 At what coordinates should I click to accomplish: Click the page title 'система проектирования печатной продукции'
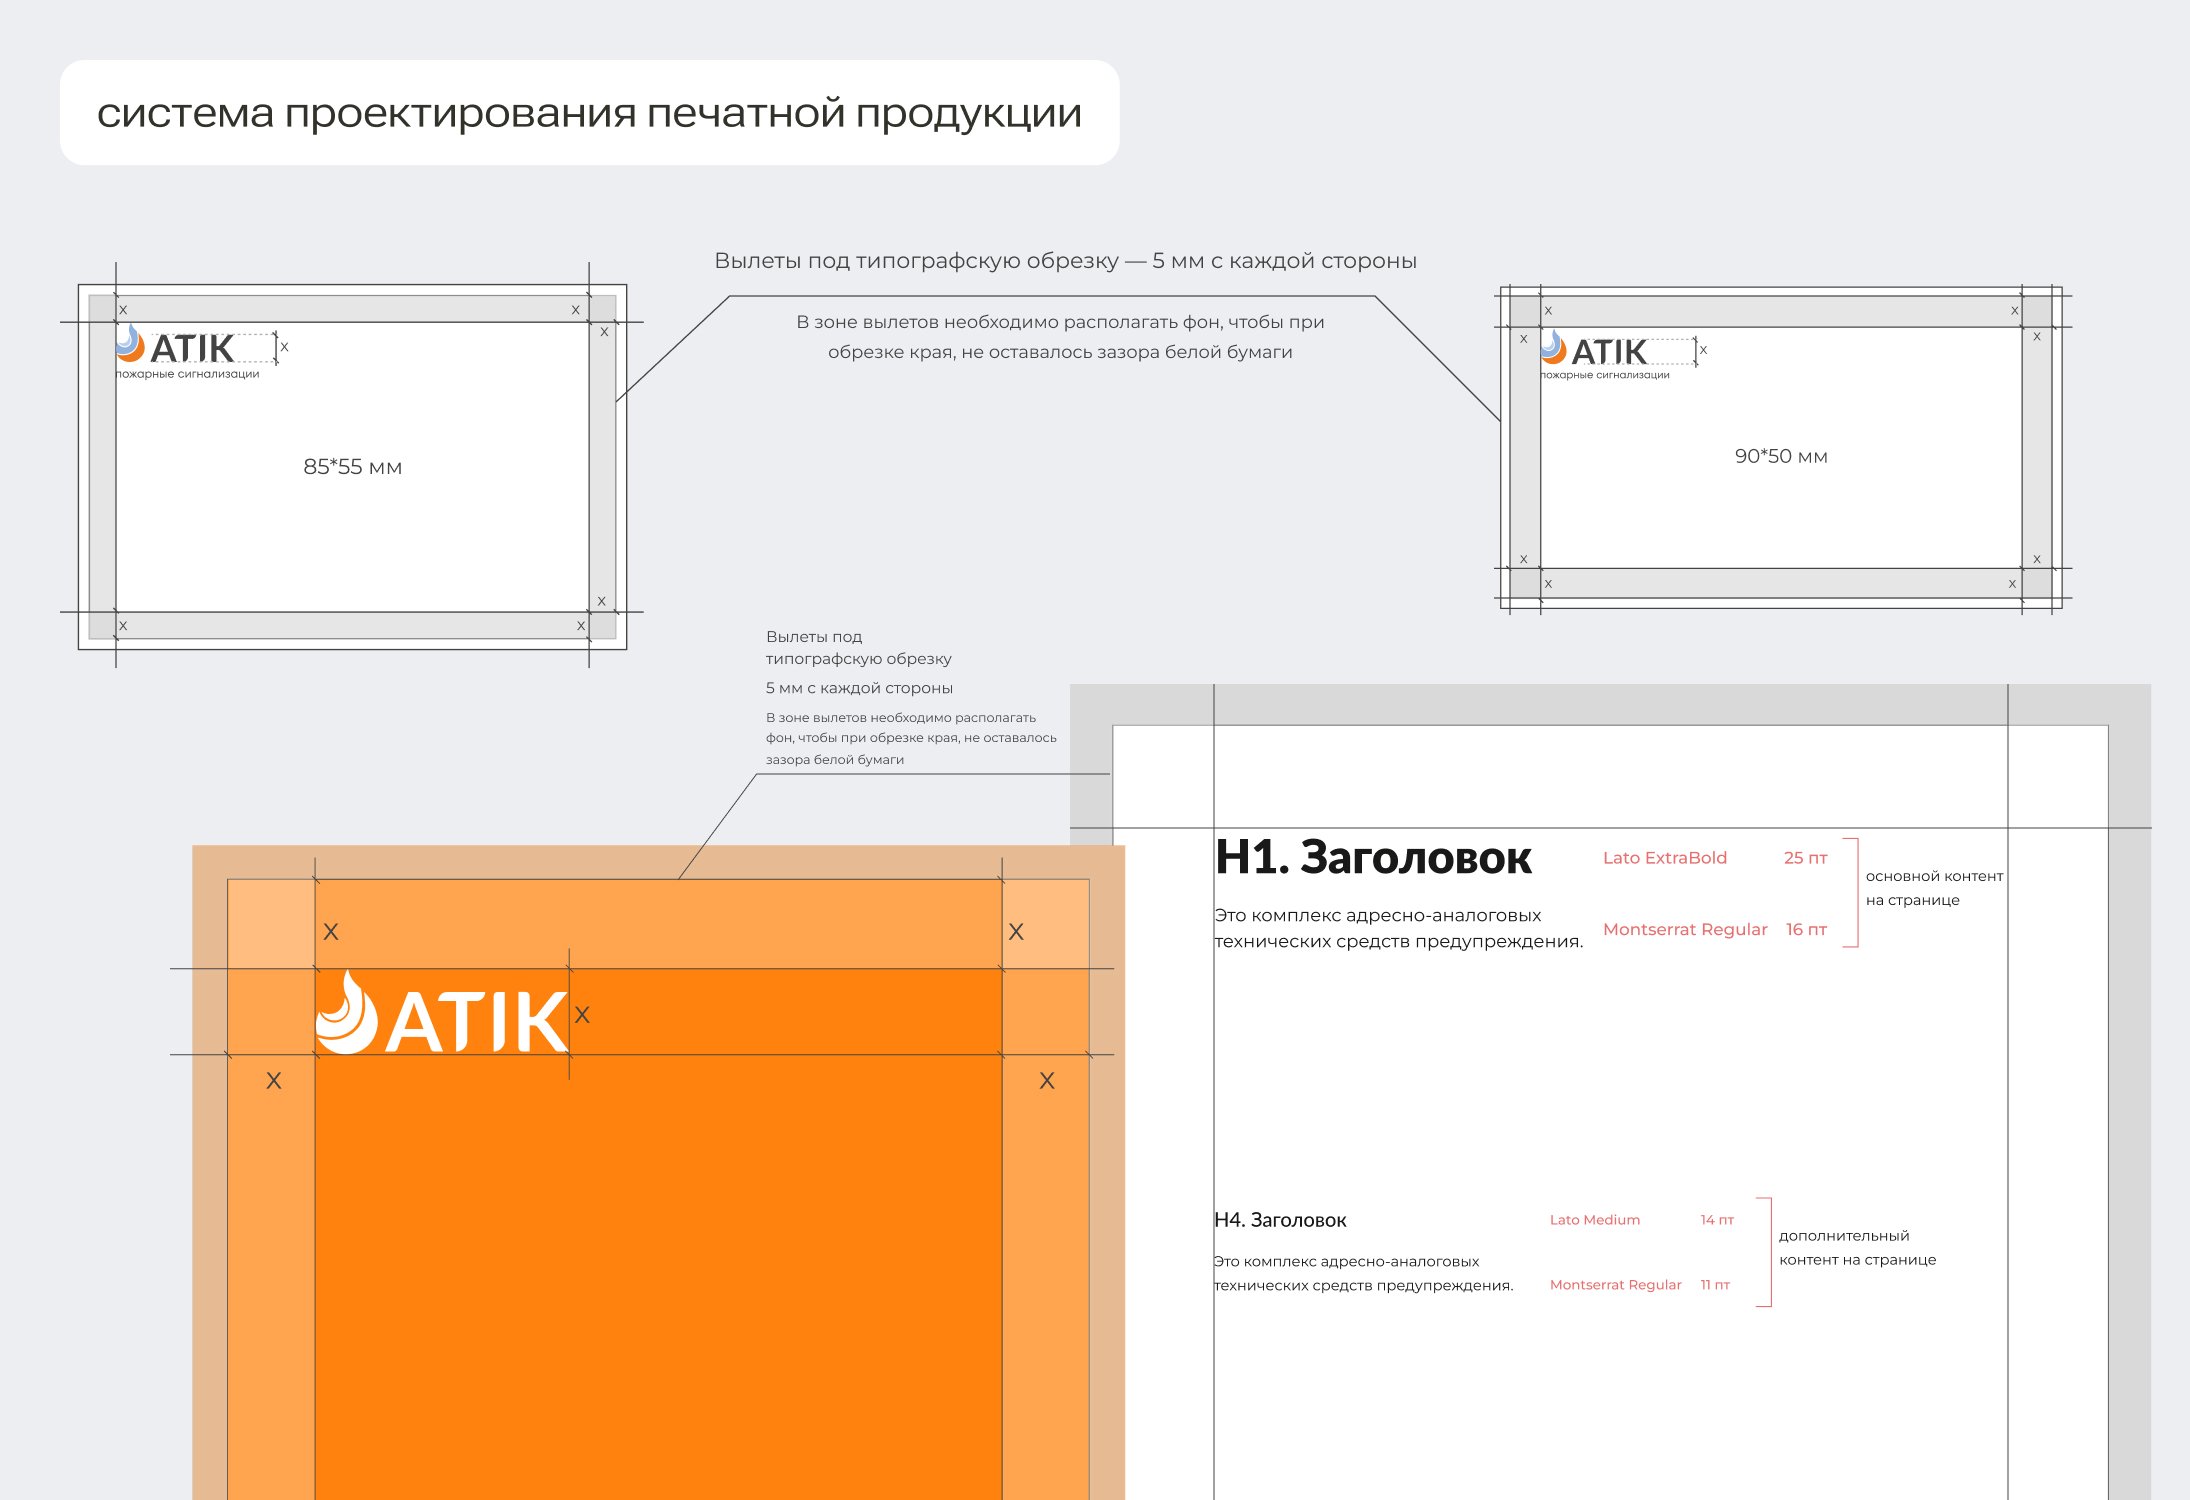pos(589,113)
